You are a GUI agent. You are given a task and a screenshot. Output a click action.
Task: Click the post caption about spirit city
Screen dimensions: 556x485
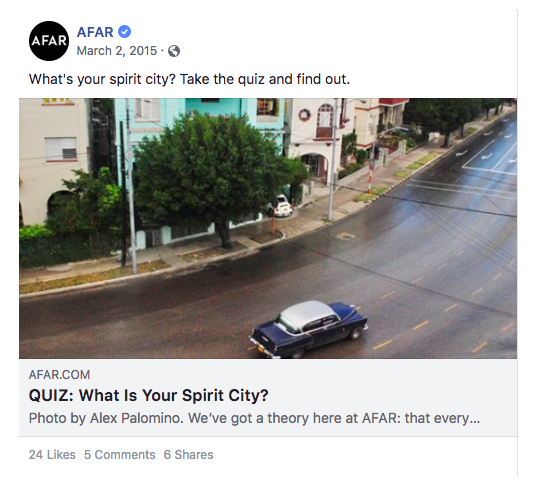(189, 79)
